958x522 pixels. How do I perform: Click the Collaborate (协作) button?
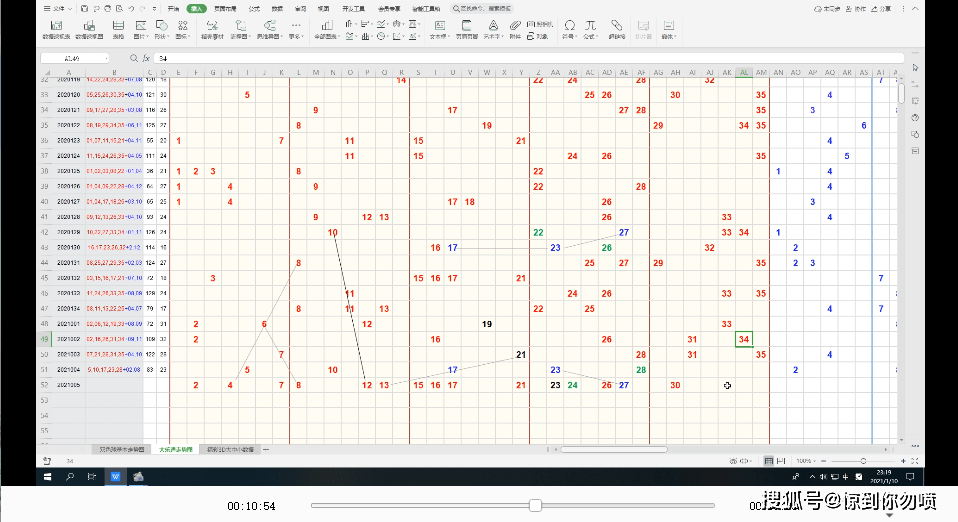(856, 9)
